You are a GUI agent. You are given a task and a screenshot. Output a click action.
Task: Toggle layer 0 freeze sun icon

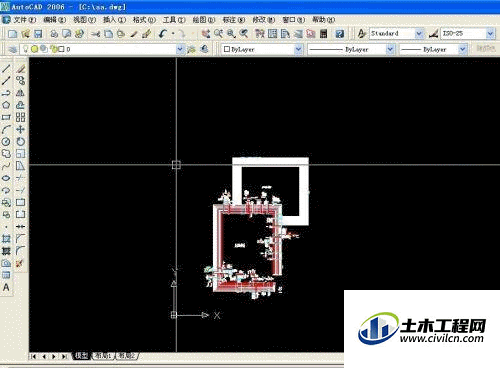coord(34,49)
